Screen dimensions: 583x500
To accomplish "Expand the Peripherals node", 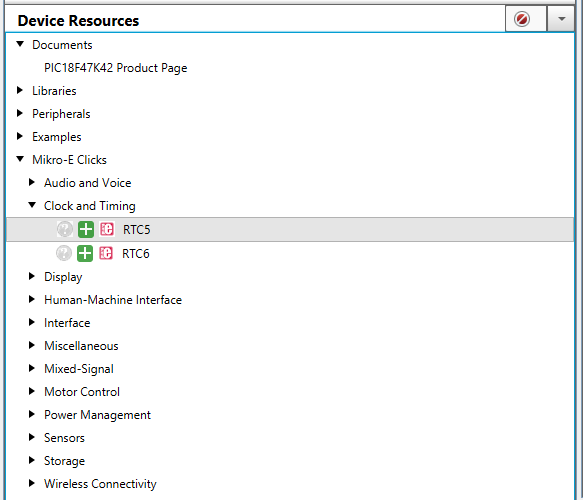I will pos(20,113).
